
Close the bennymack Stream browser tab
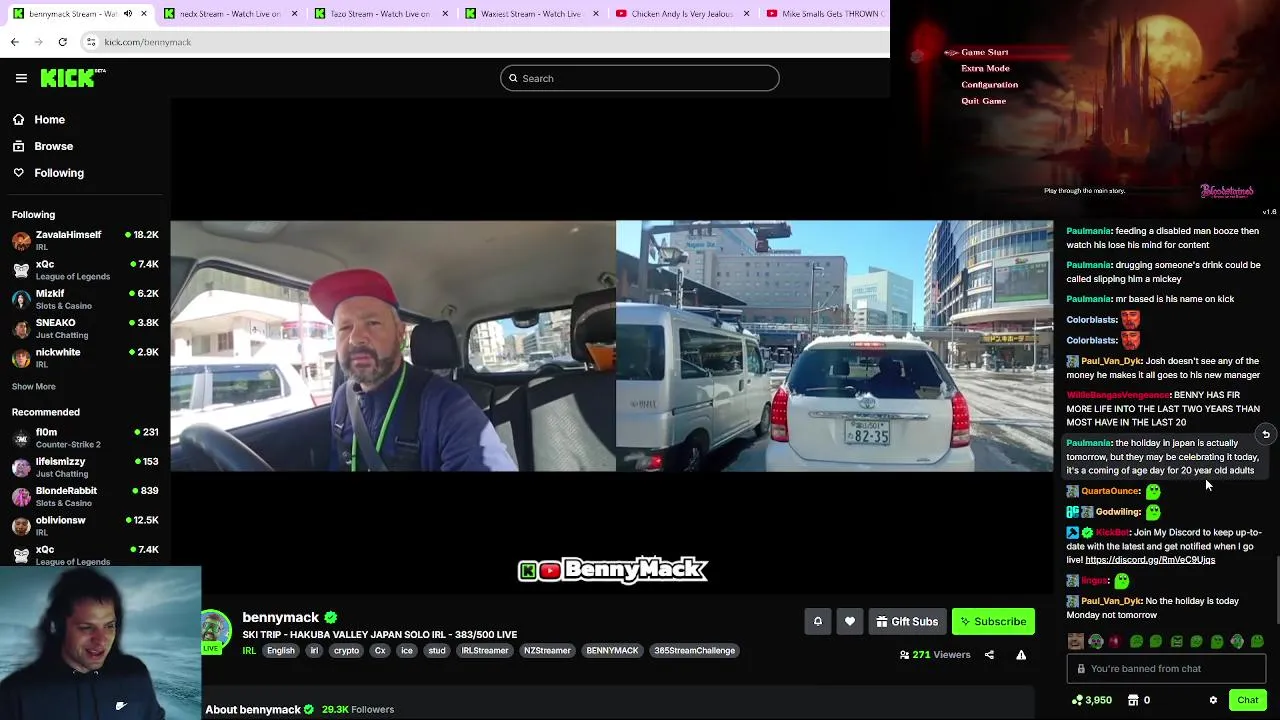point(145,14)
